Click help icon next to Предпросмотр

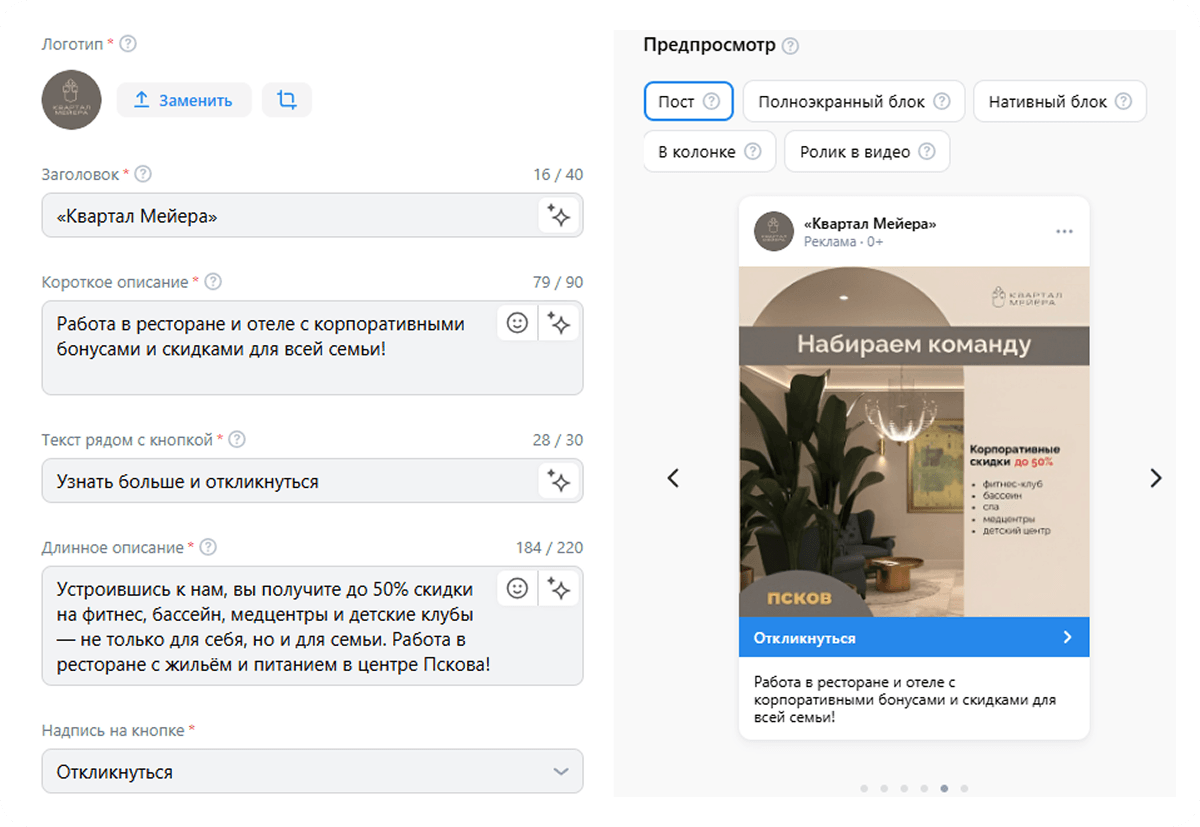(791, 46)
